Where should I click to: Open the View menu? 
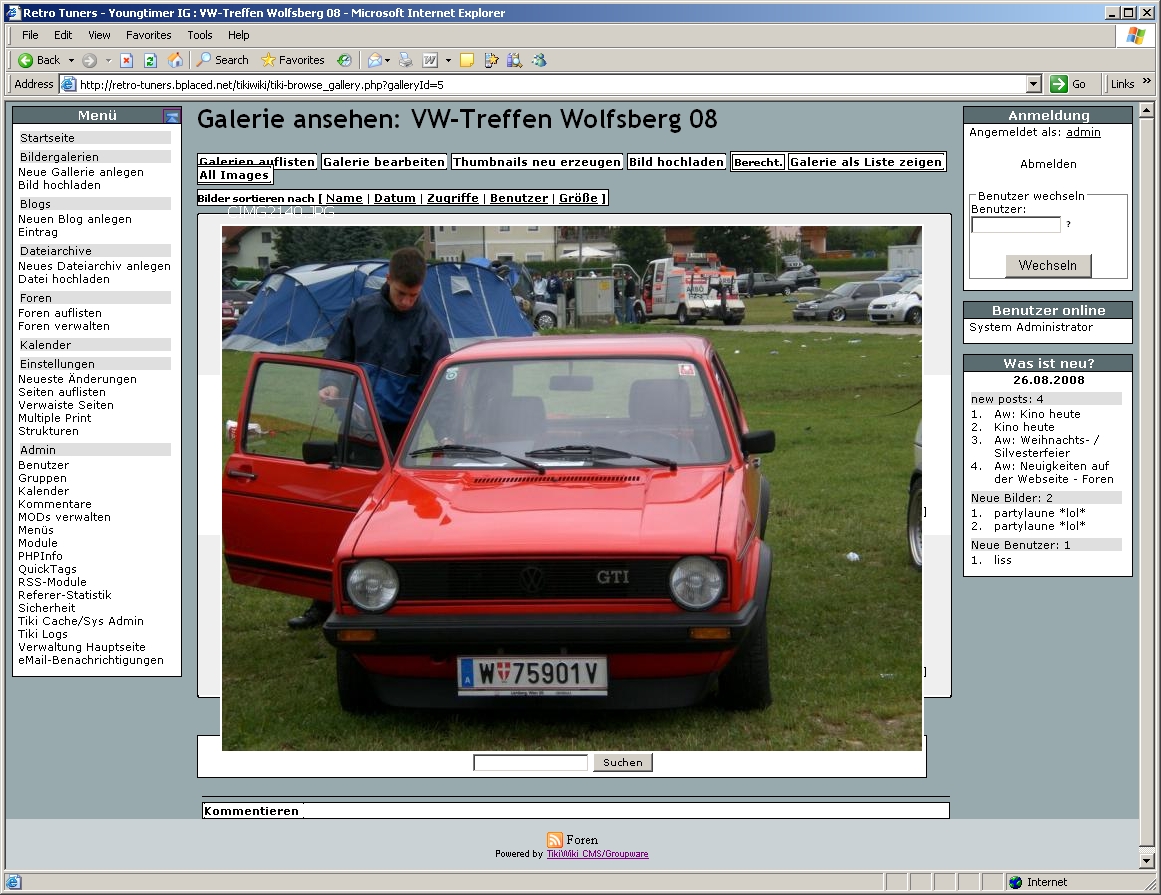(99, 35)
